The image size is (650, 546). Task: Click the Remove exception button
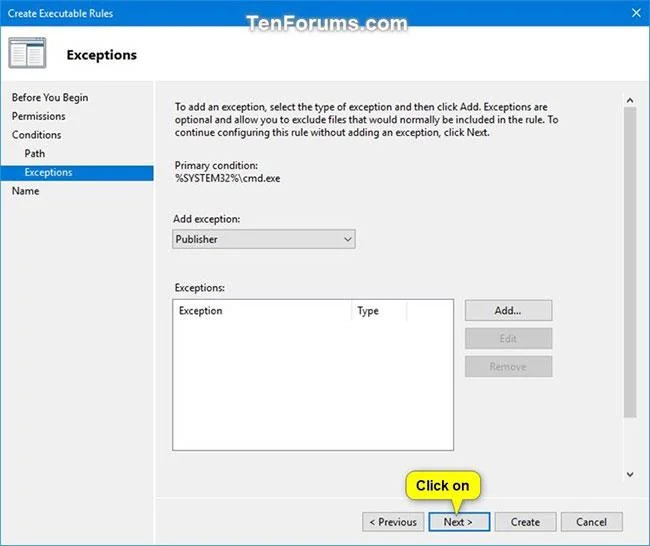(x=508, y=366)
